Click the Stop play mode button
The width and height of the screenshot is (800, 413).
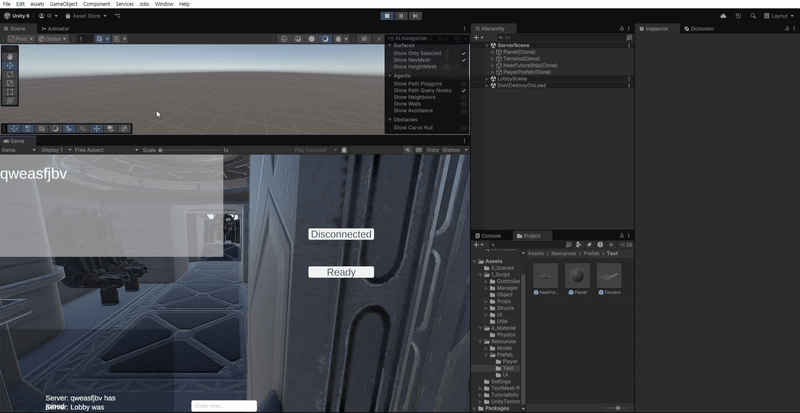point(387,16)
